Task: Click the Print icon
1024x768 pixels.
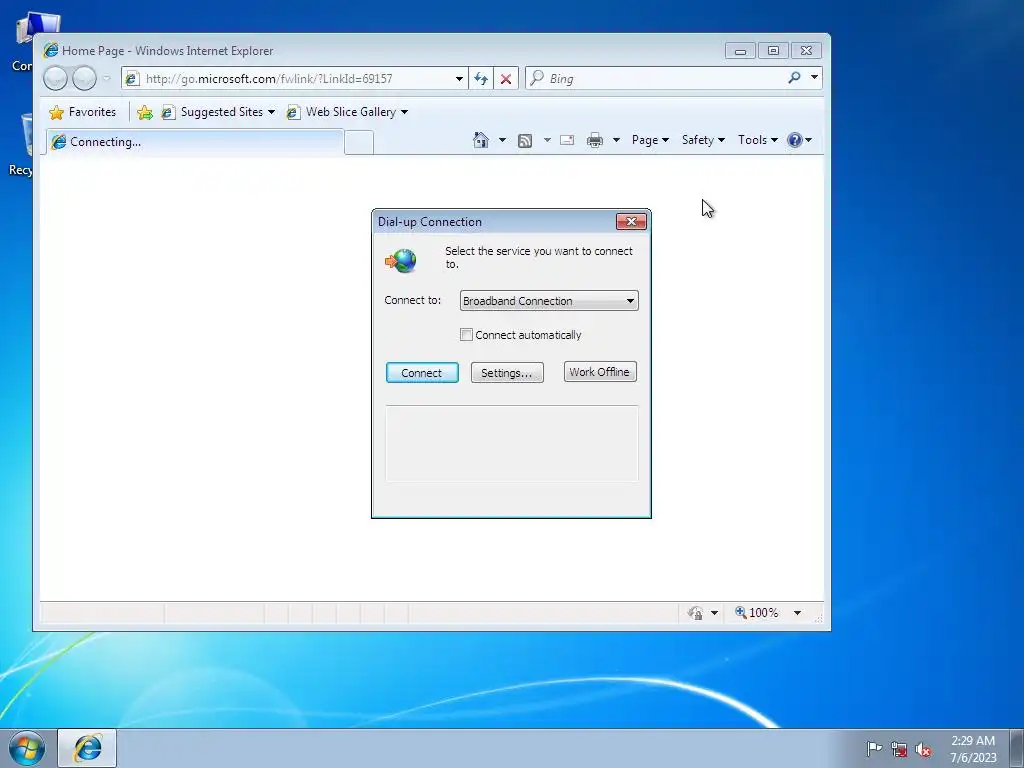Action: pyautogui.click(x=594, y=140)
